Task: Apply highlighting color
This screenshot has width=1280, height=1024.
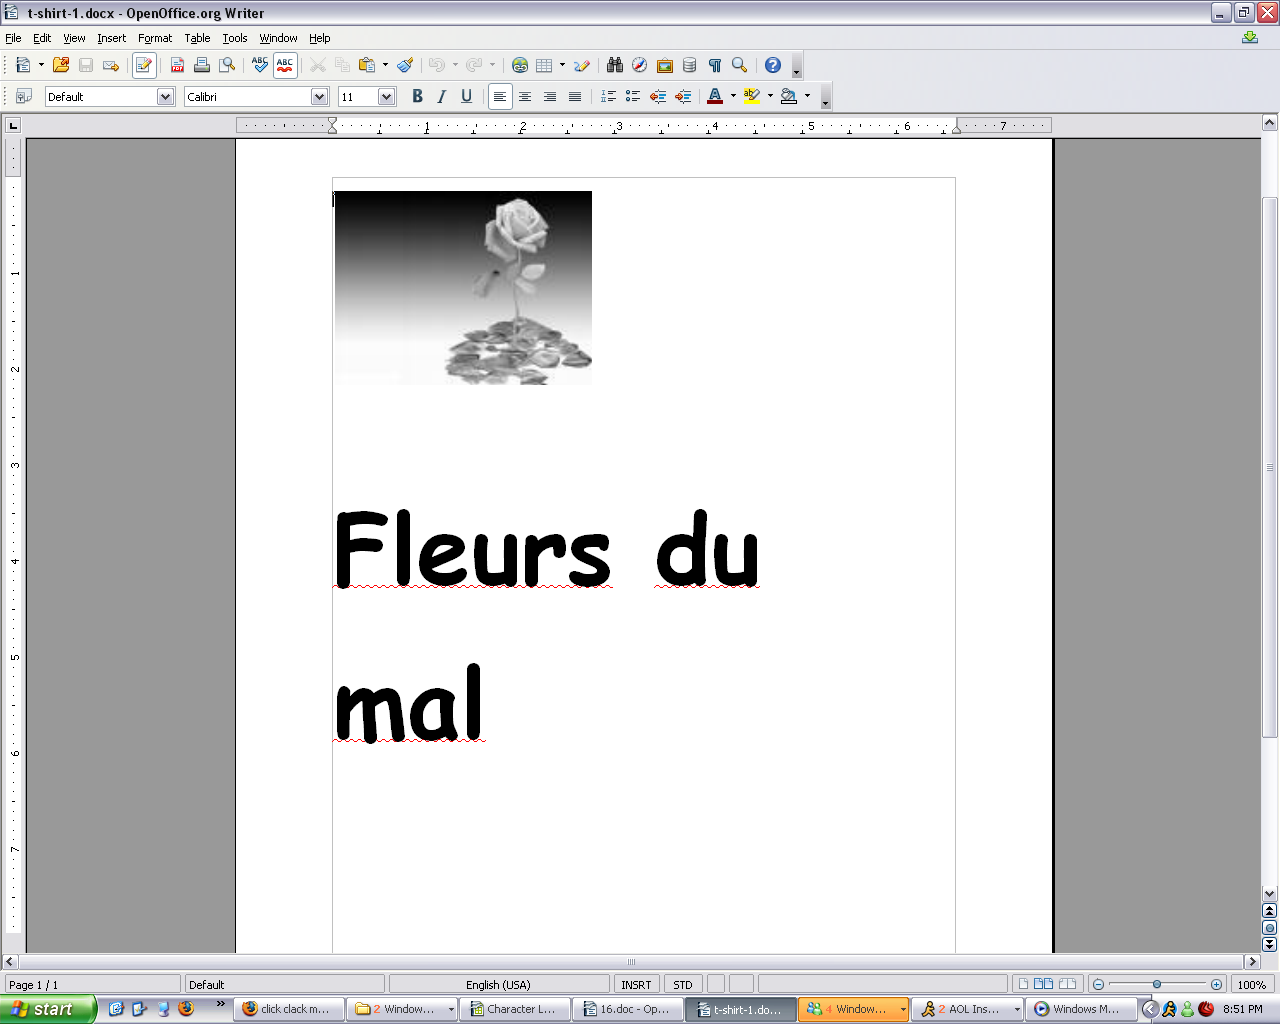Action: [x=752, y=96]
